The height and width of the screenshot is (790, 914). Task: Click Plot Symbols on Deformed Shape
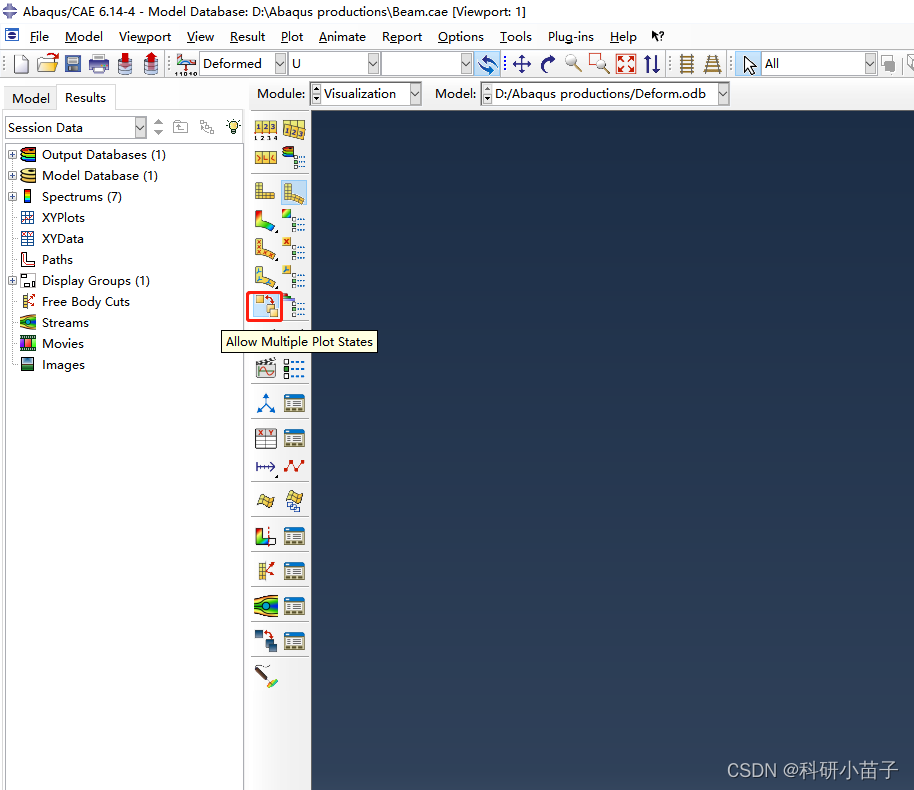click(265, 250)
